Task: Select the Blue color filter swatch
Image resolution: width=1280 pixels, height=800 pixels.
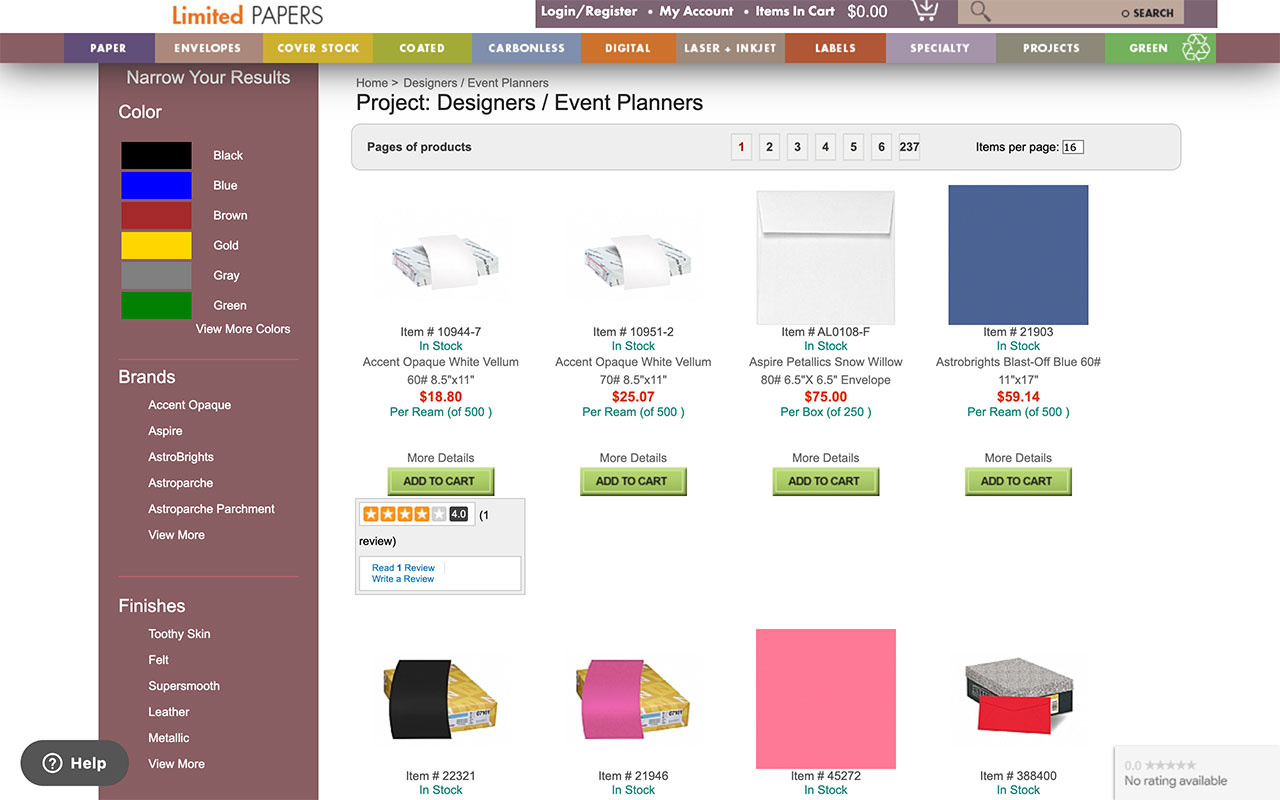Action: coord(156,185)
